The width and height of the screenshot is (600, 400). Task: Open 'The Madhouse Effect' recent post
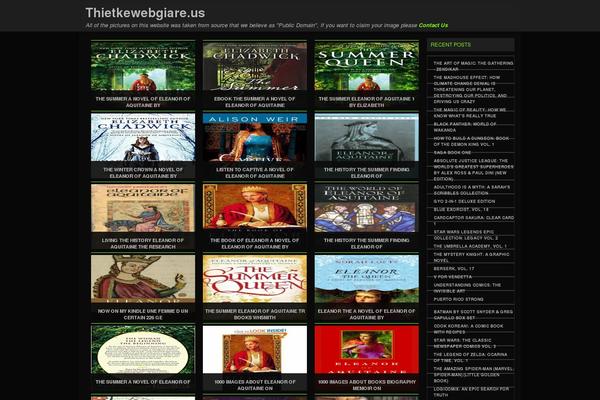click(470, 90)
